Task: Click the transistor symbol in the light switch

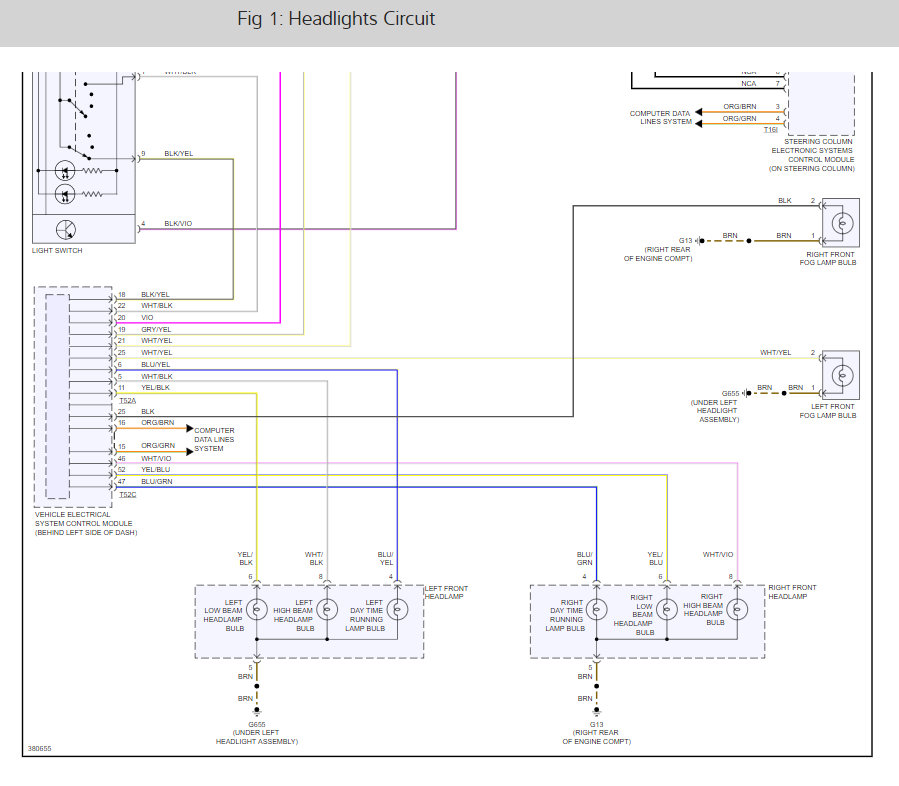Action: click(x=66, y=229)
